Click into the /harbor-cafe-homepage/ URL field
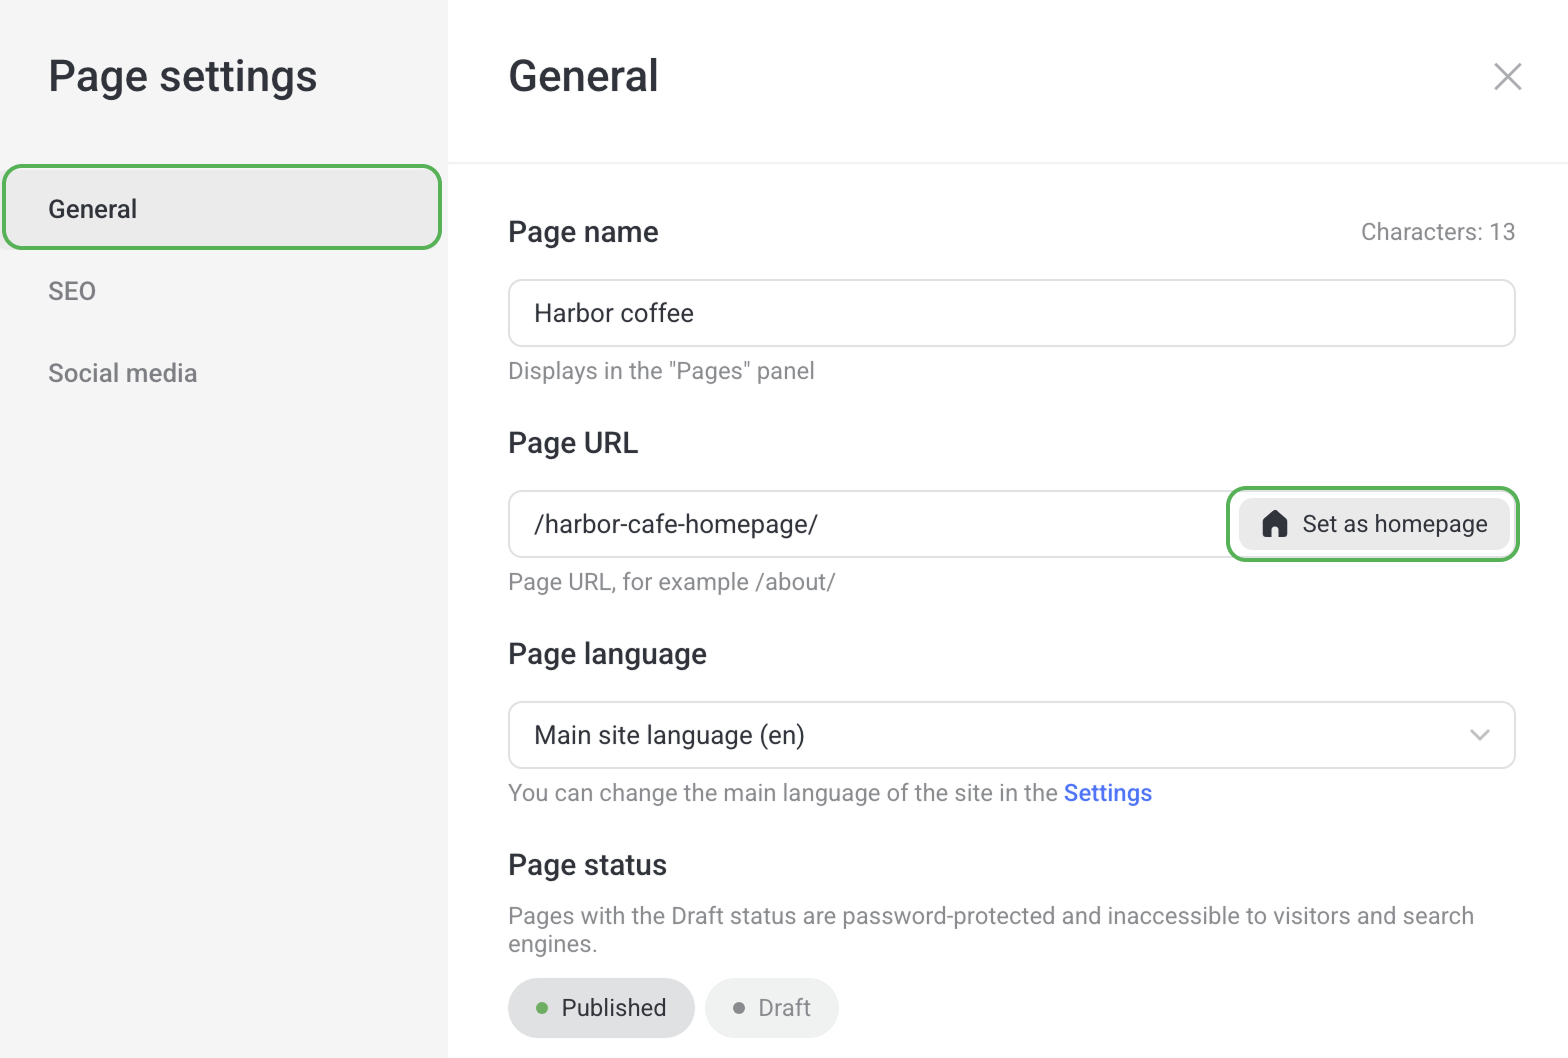The width and height of the screenshot is (1568, 1058). point(865,524)
